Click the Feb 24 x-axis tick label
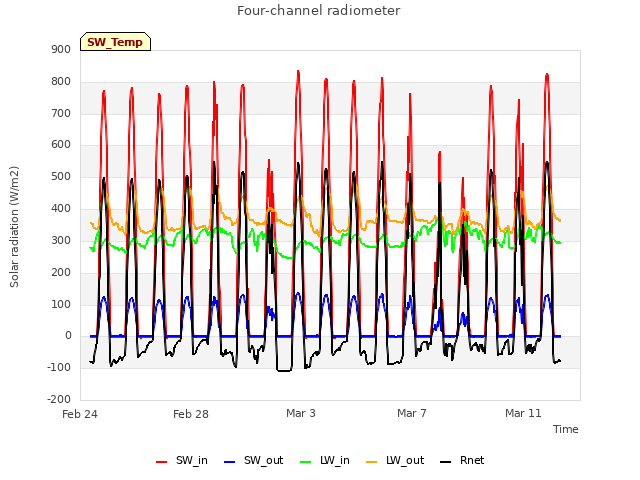Image resolution: width=640 pixels, height=480 pixels. [x=80, y=414]
